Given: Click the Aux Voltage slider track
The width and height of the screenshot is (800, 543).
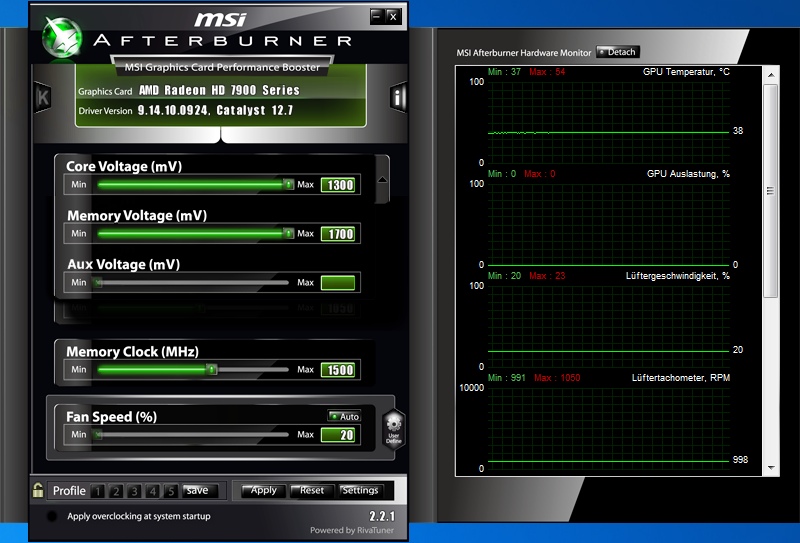Looking at the screenshot, I should (193, 282).
